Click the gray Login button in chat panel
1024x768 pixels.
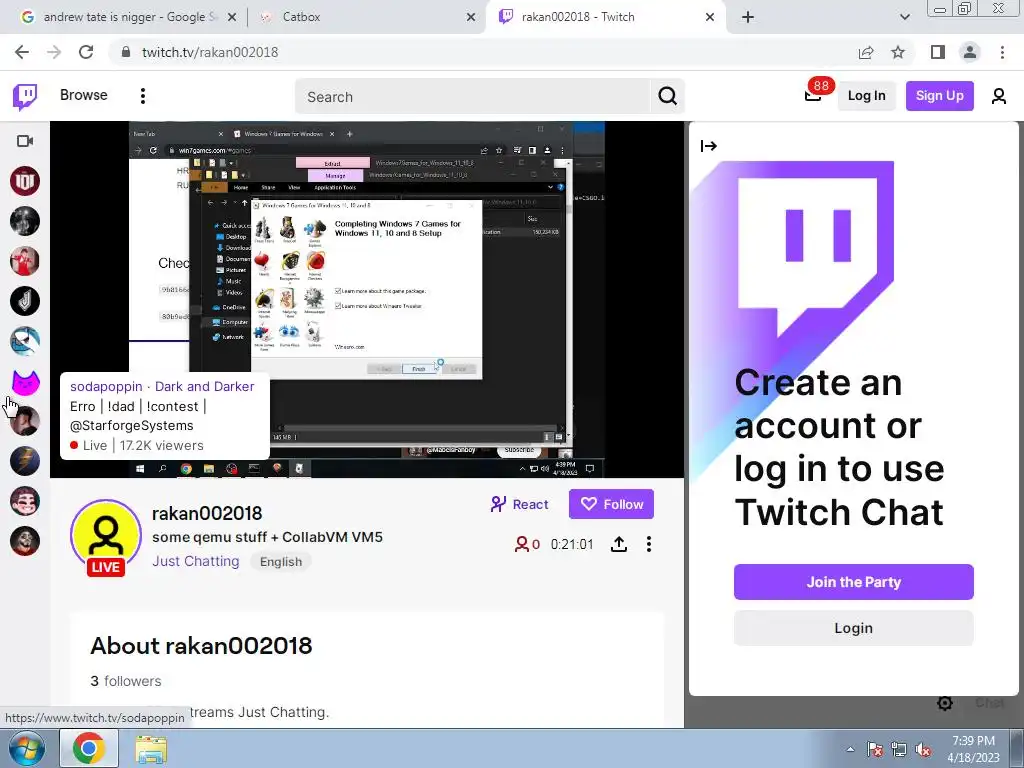[854, 628]
